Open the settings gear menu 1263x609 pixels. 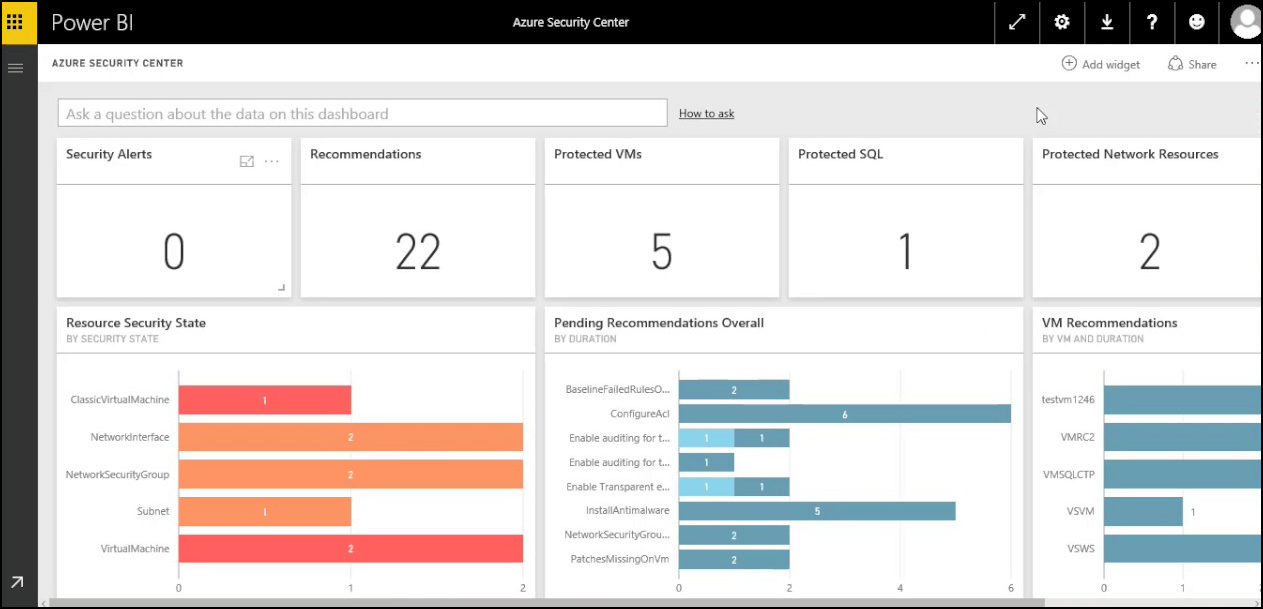[1062, 22]
